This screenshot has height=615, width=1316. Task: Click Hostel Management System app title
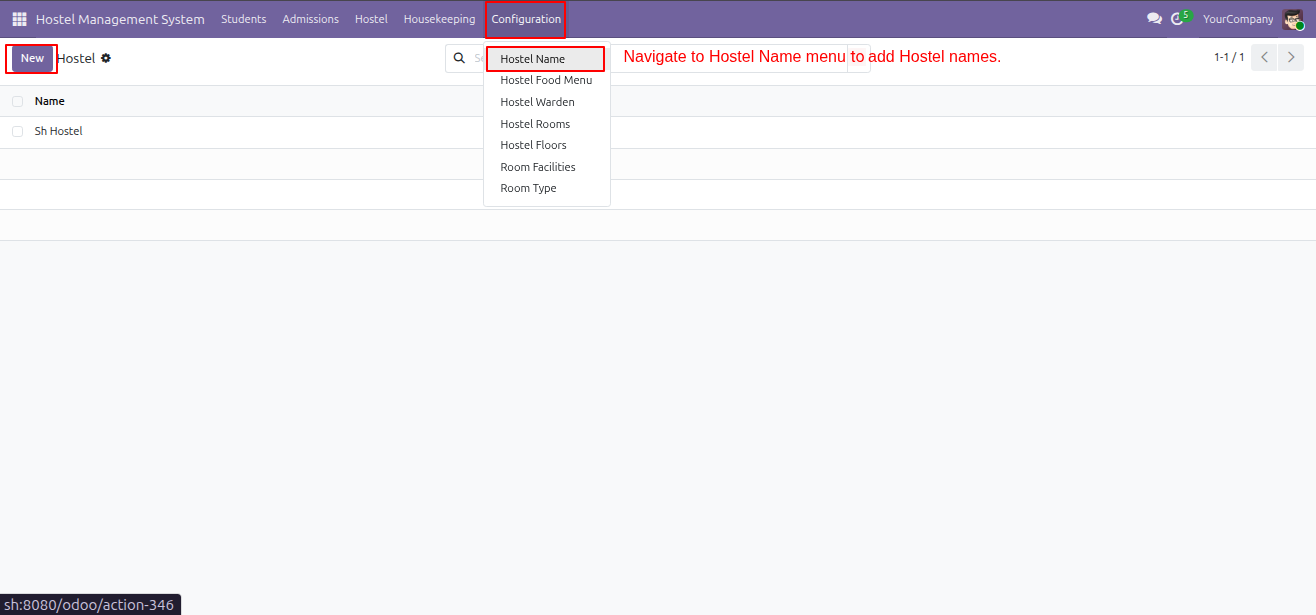click(120, 19)
